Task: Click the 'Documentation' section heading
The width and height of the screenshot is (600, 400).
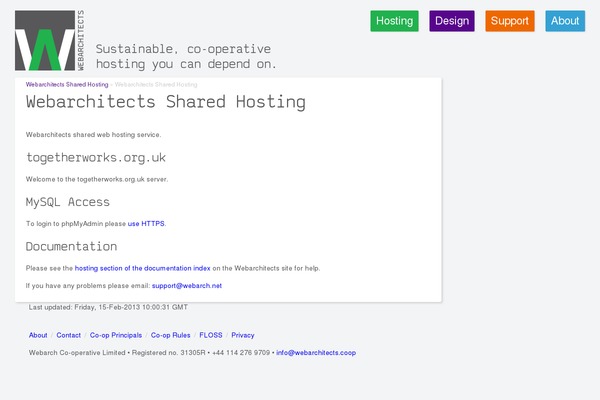Action: pos(71,246)
